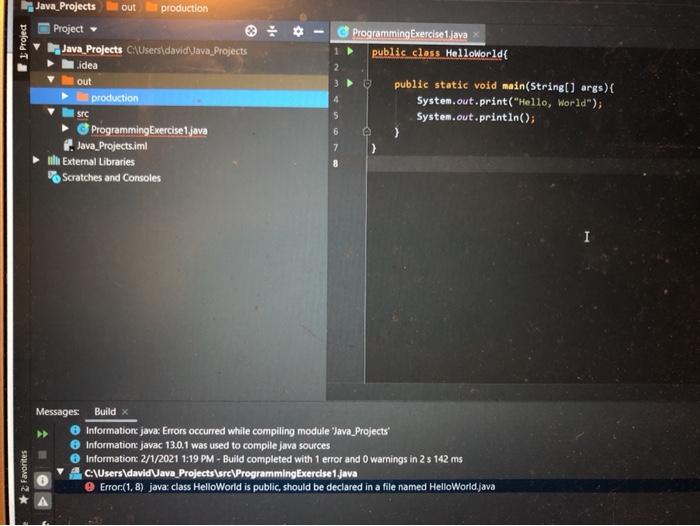Click the red error icon in Messages
700x526 pixels.
90,486
